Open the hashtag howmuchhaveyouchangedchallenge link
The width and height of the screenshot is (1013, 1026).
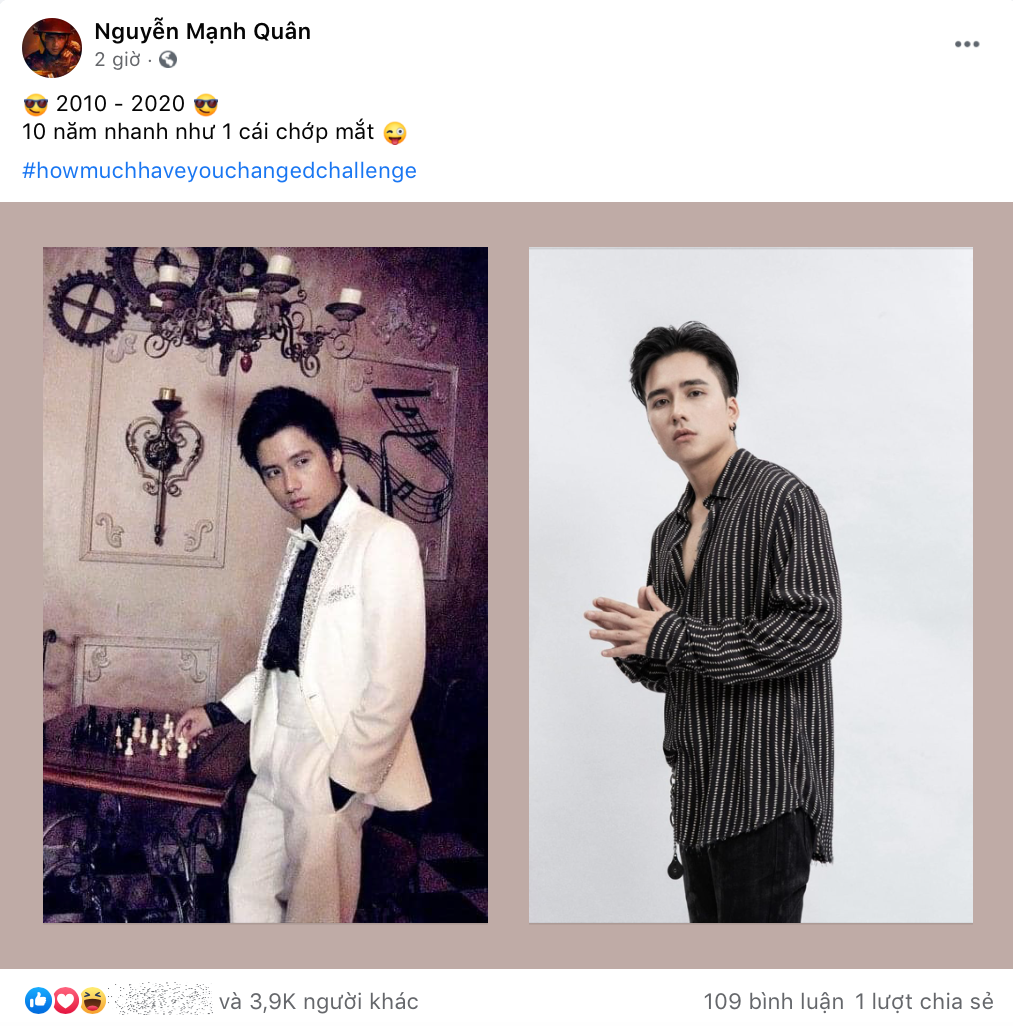click(x=220, y=170)
